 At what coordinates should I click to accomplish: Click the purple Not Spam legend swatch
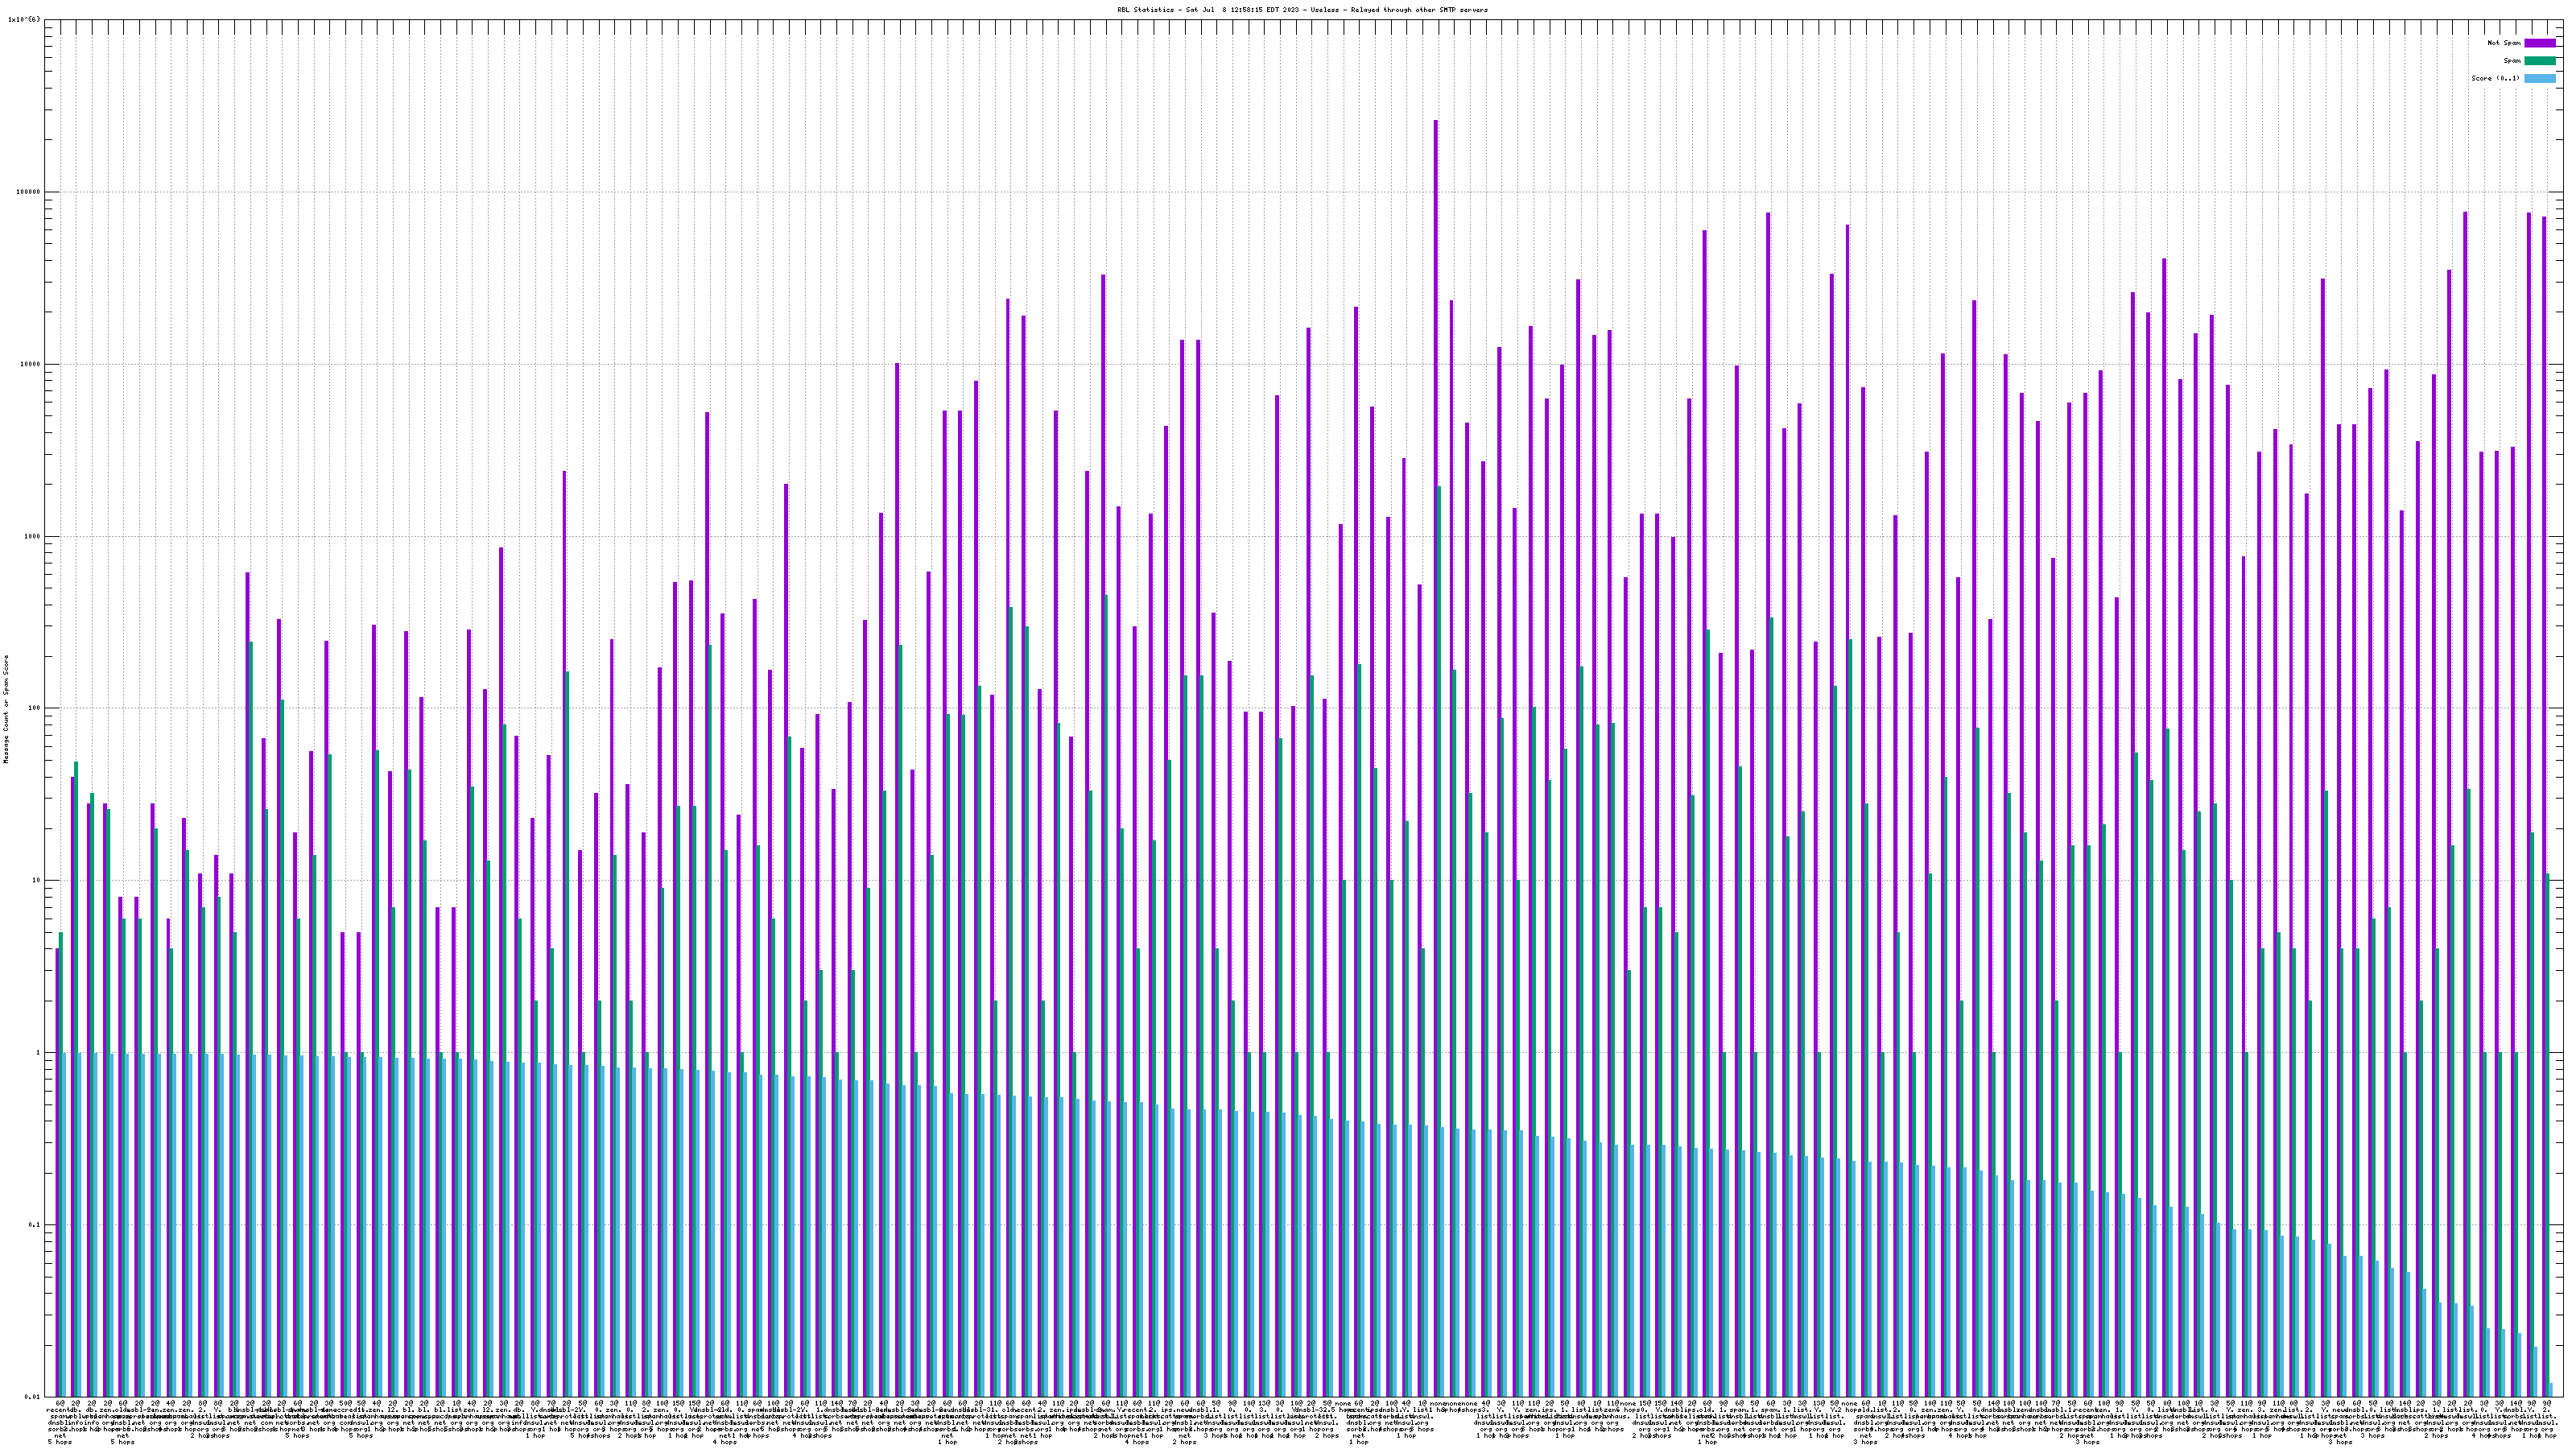point(2539,43)
